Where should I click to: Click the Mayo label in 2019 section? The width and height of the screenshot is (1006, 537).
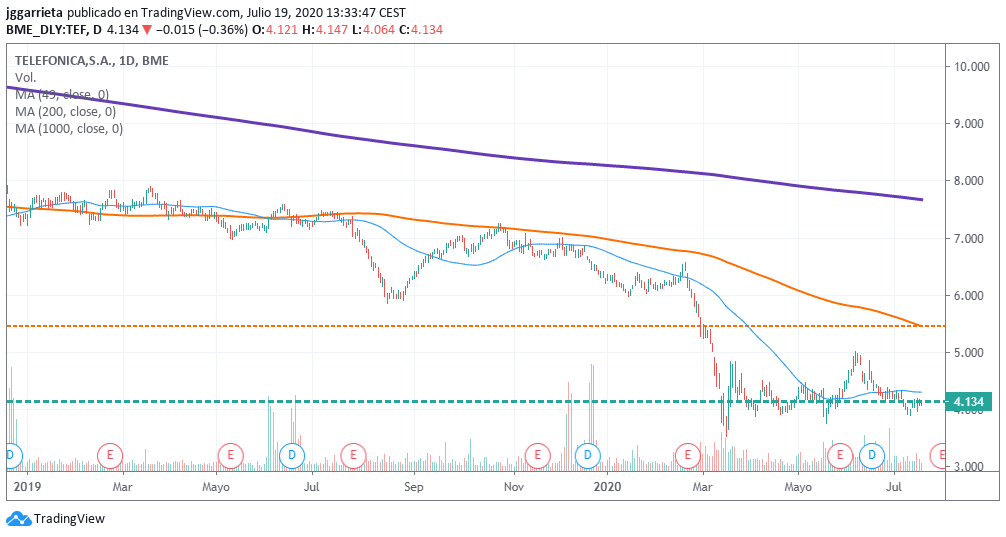click(x=216, y=487)
